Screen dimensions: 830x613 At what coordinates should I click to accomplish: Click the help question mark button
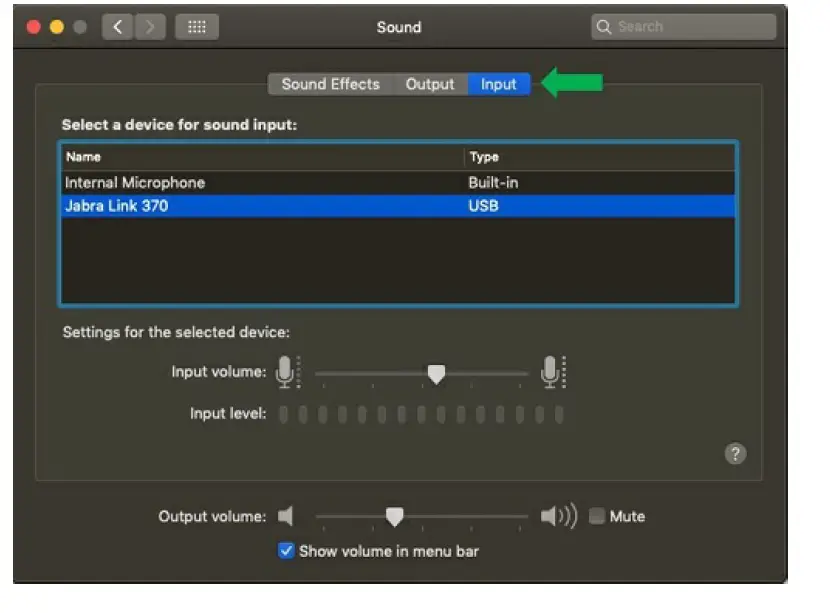click(x=735, y=454)
